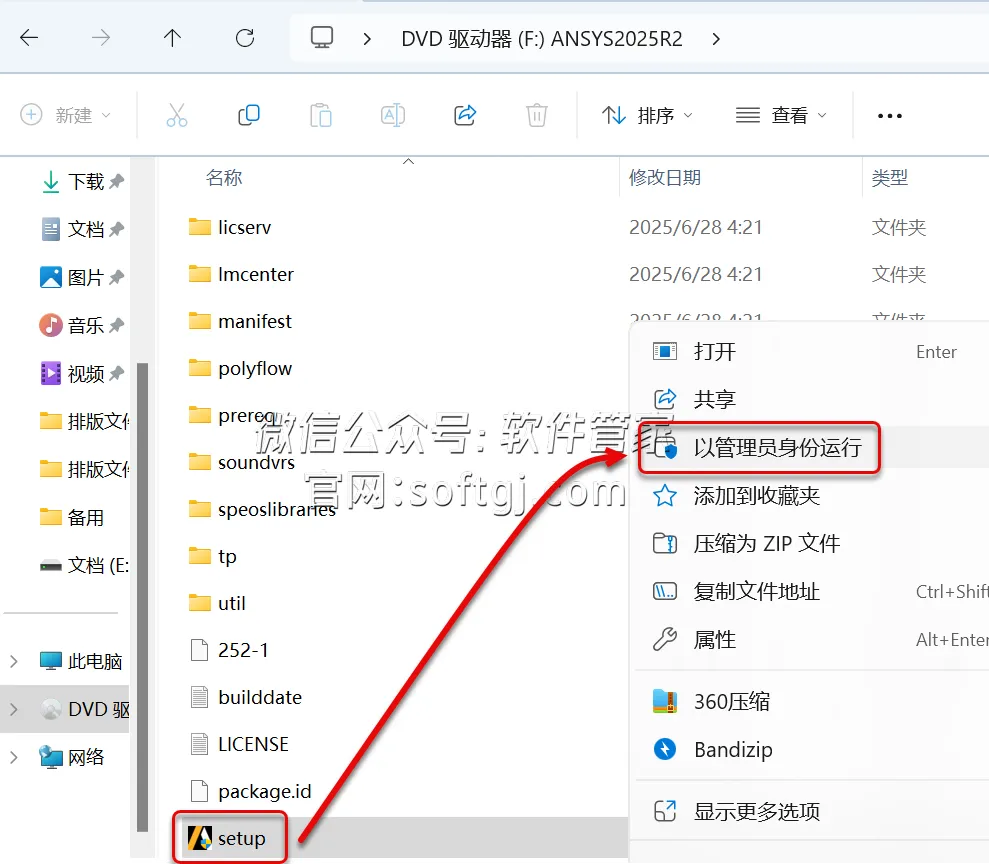Select the soundvrs folder
This screenshot has height=864, width=989.
tap(242, 462)
